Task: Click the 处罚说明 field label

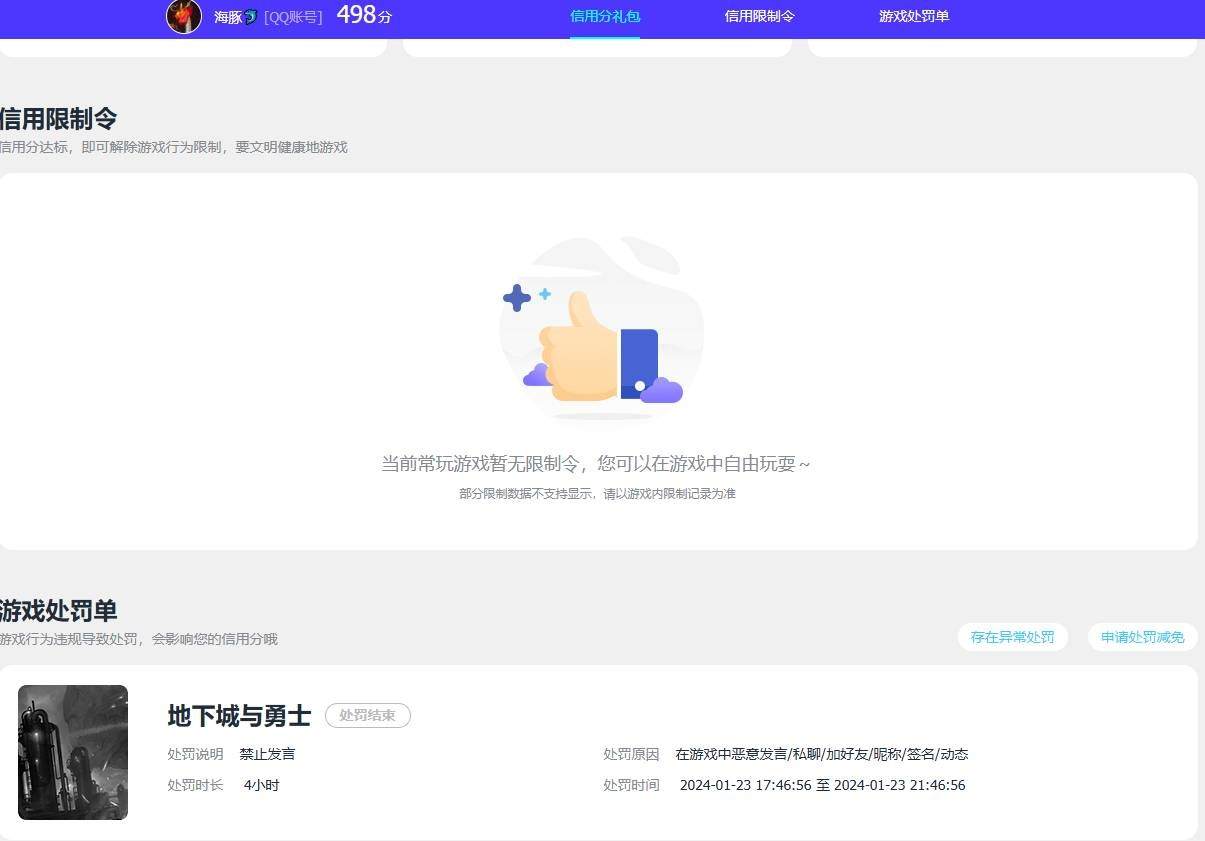Action: click(196, 754)
